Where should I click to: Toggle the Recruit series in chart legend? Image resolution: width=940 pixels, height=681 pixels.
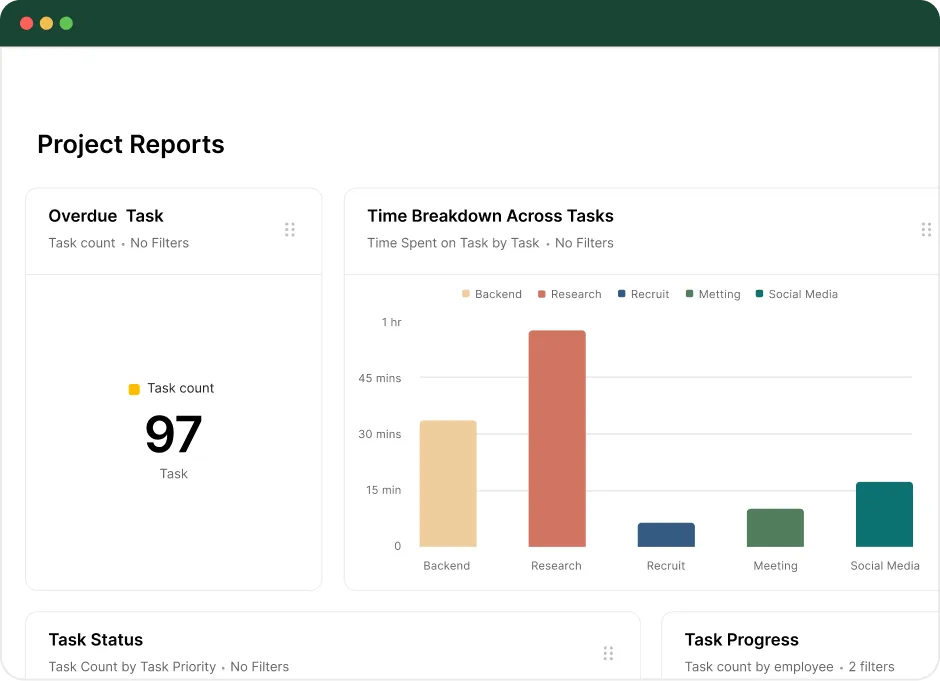pos(643,294)
